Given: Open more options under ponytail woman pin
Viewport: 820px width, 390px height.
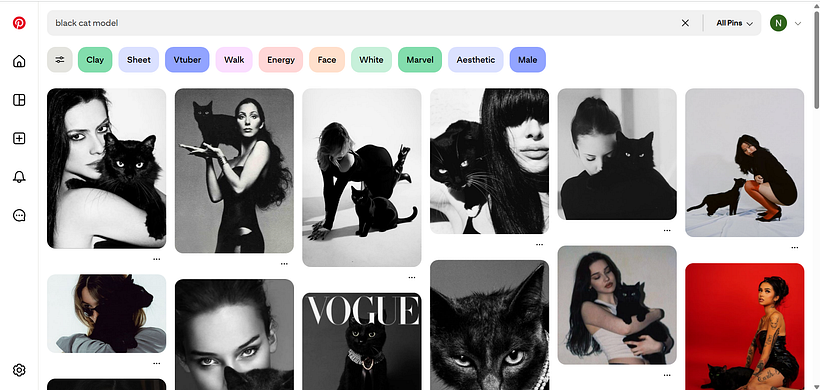Looking at the screenshot, I should (x=667, y=230).
